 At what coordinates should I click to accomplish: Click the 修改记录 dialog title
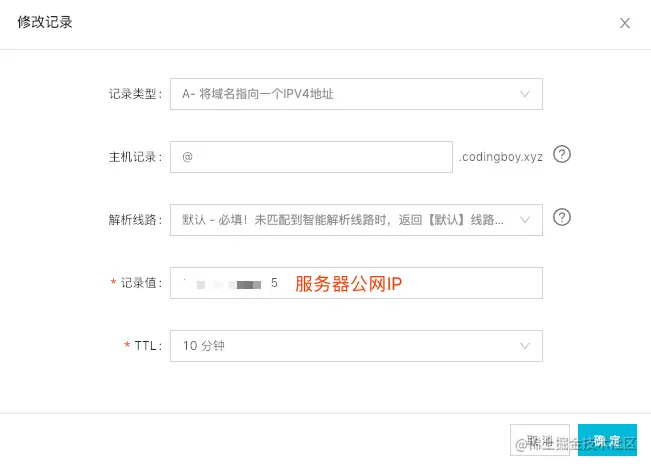tap(45, 22)
